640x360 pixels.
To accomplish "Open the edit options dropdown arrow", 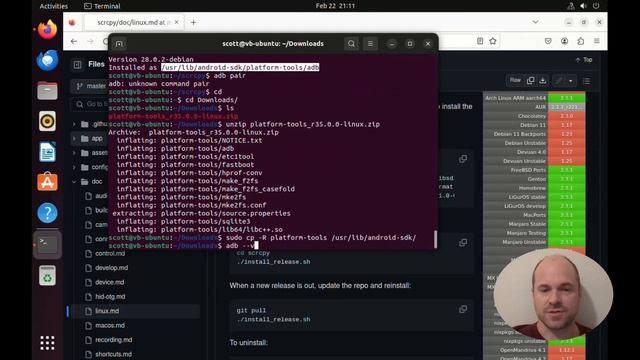I will 571,81.
